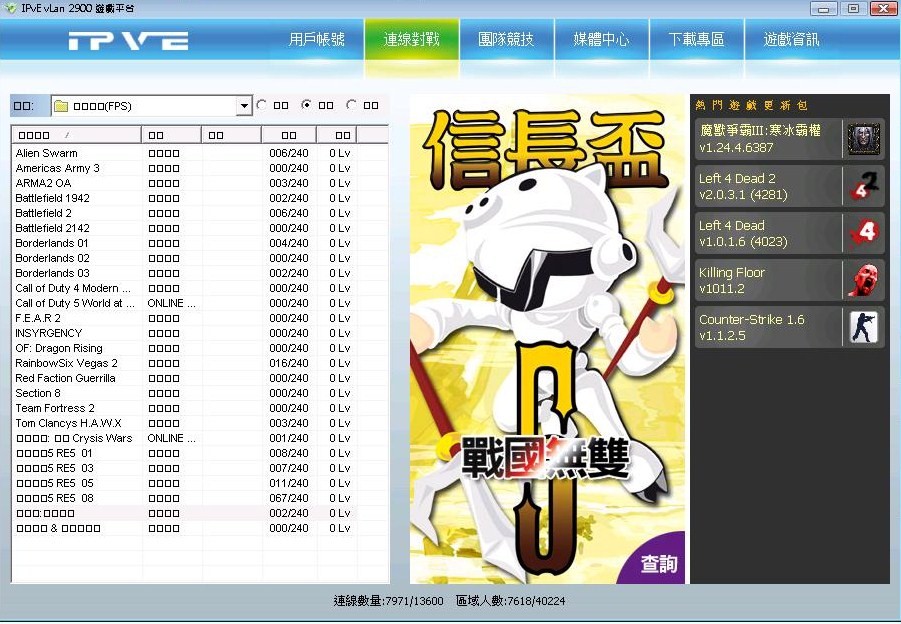Viewport: 901px width, 624px height.
Task: Open the 遊戲資訊 tab
Action: (792, 40)
